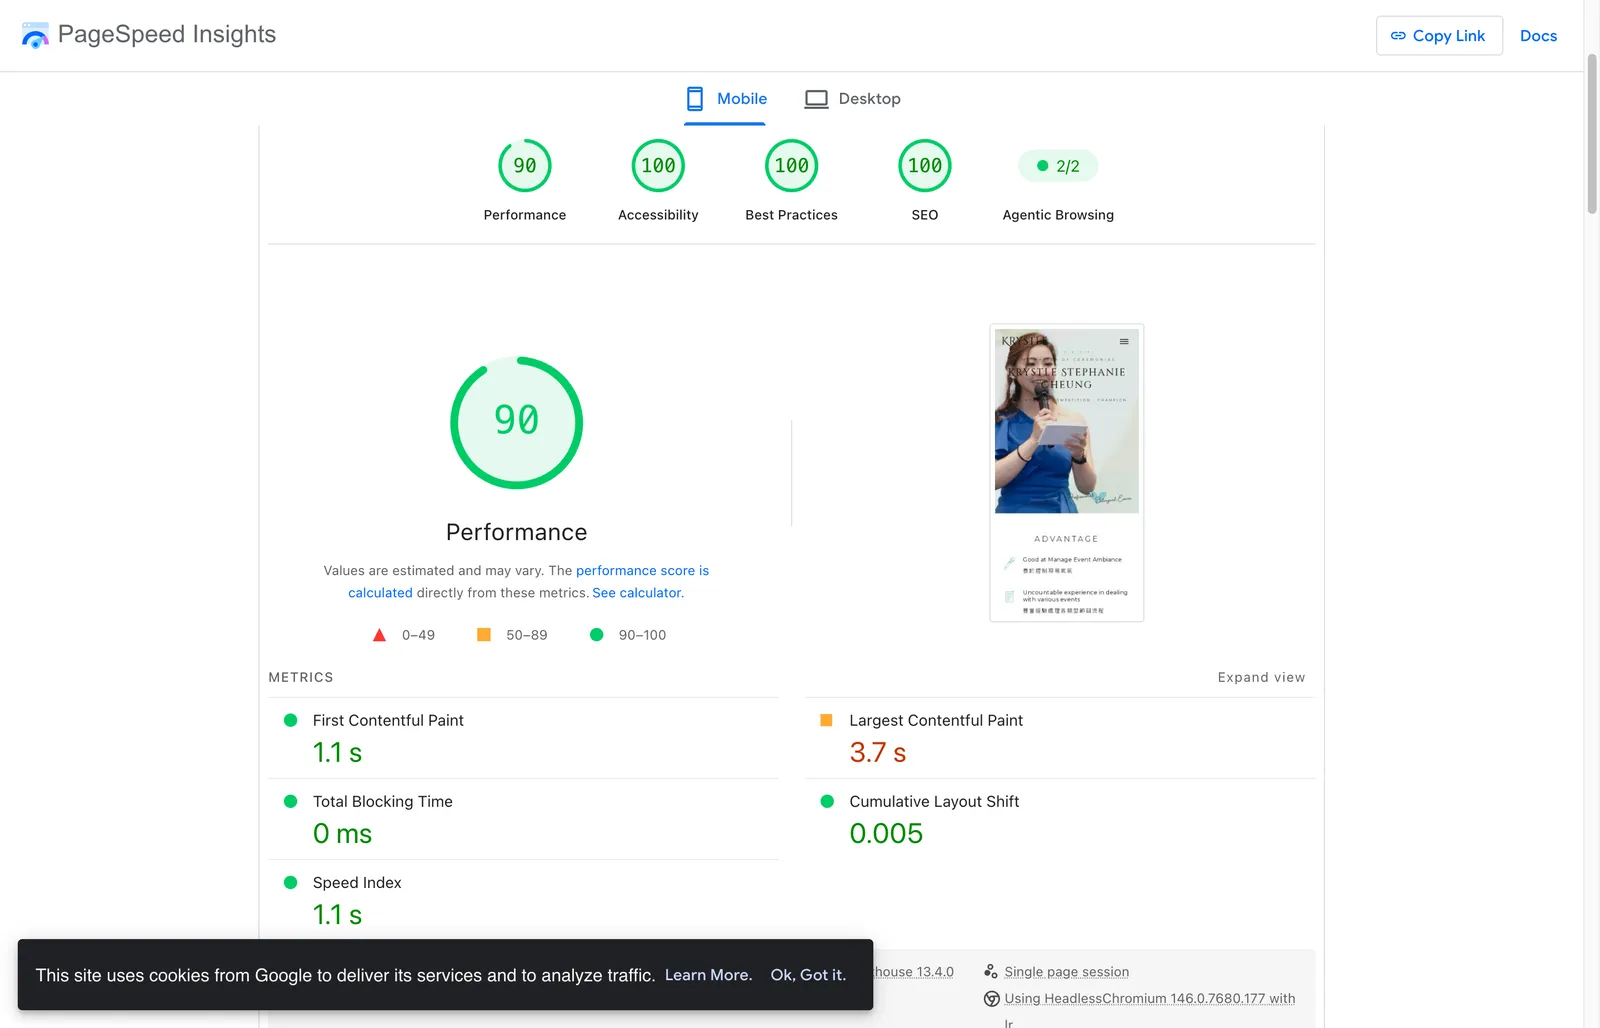Click the page vertical scrollbar thumb
Screen dimensions: 1600x1028
coord(1592,134)
